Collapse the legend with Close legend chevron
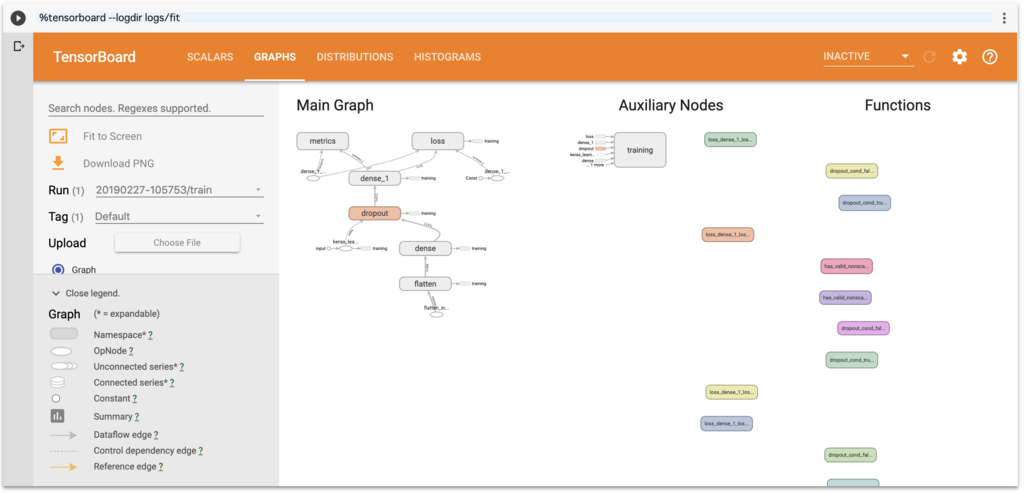1024x493 pixels. [56, 294]
